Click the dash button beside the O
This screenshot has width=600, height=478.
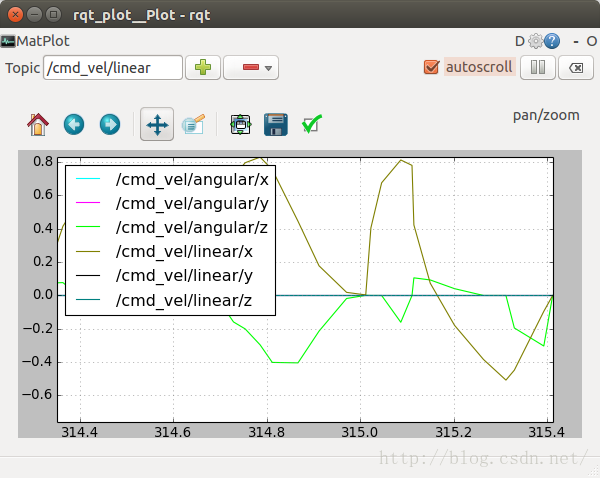click(576, 41)
